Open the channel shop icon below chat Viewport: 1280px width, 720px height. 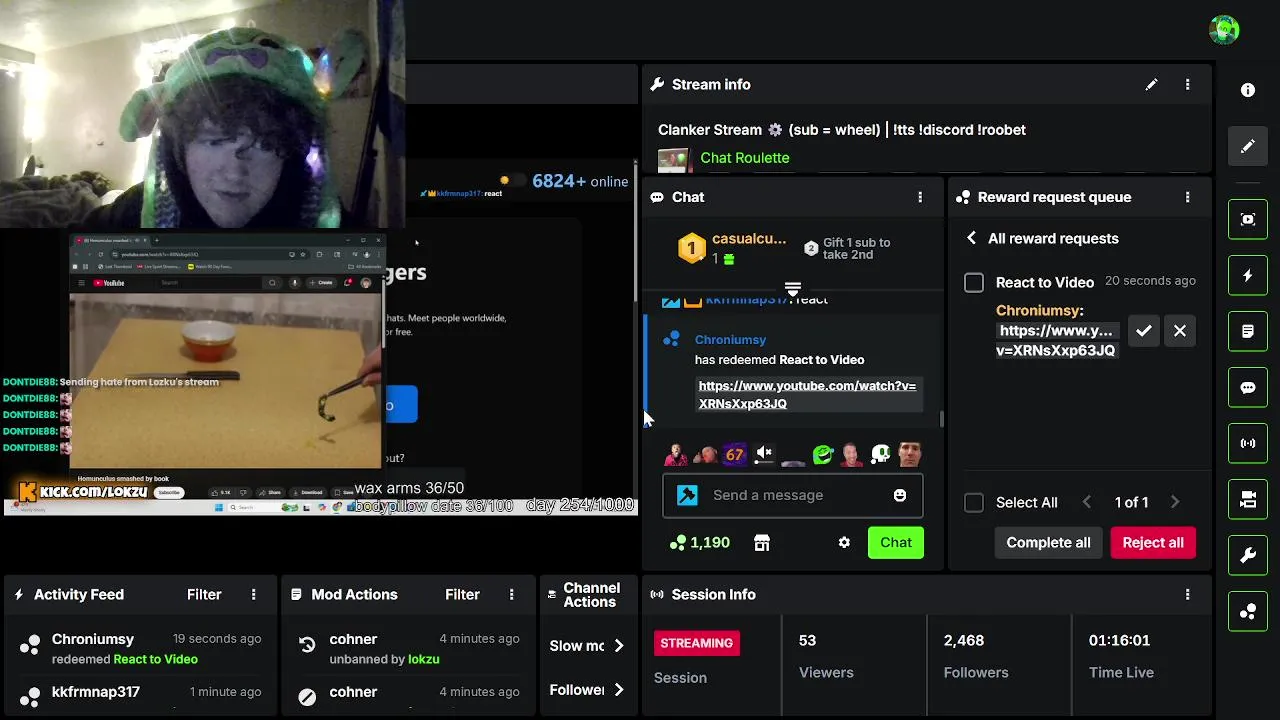(x=762, y=542)
